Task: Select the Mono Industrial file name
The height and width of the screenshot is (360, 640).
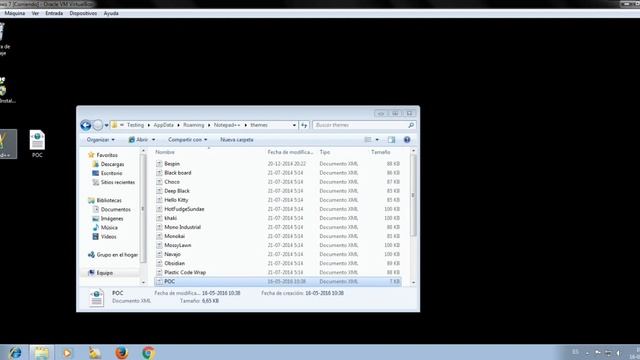Action: pyautogui.click(x=182, y=227)
